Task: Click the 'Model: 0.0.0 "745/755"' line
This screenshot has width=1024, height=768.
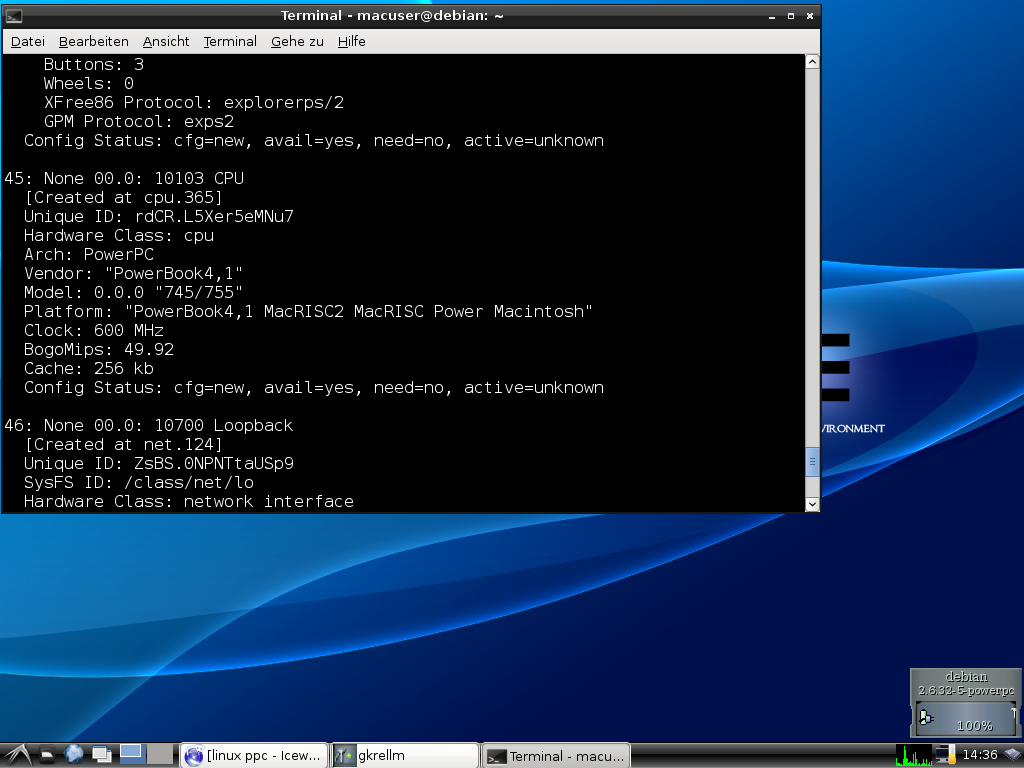Action: 133,292
